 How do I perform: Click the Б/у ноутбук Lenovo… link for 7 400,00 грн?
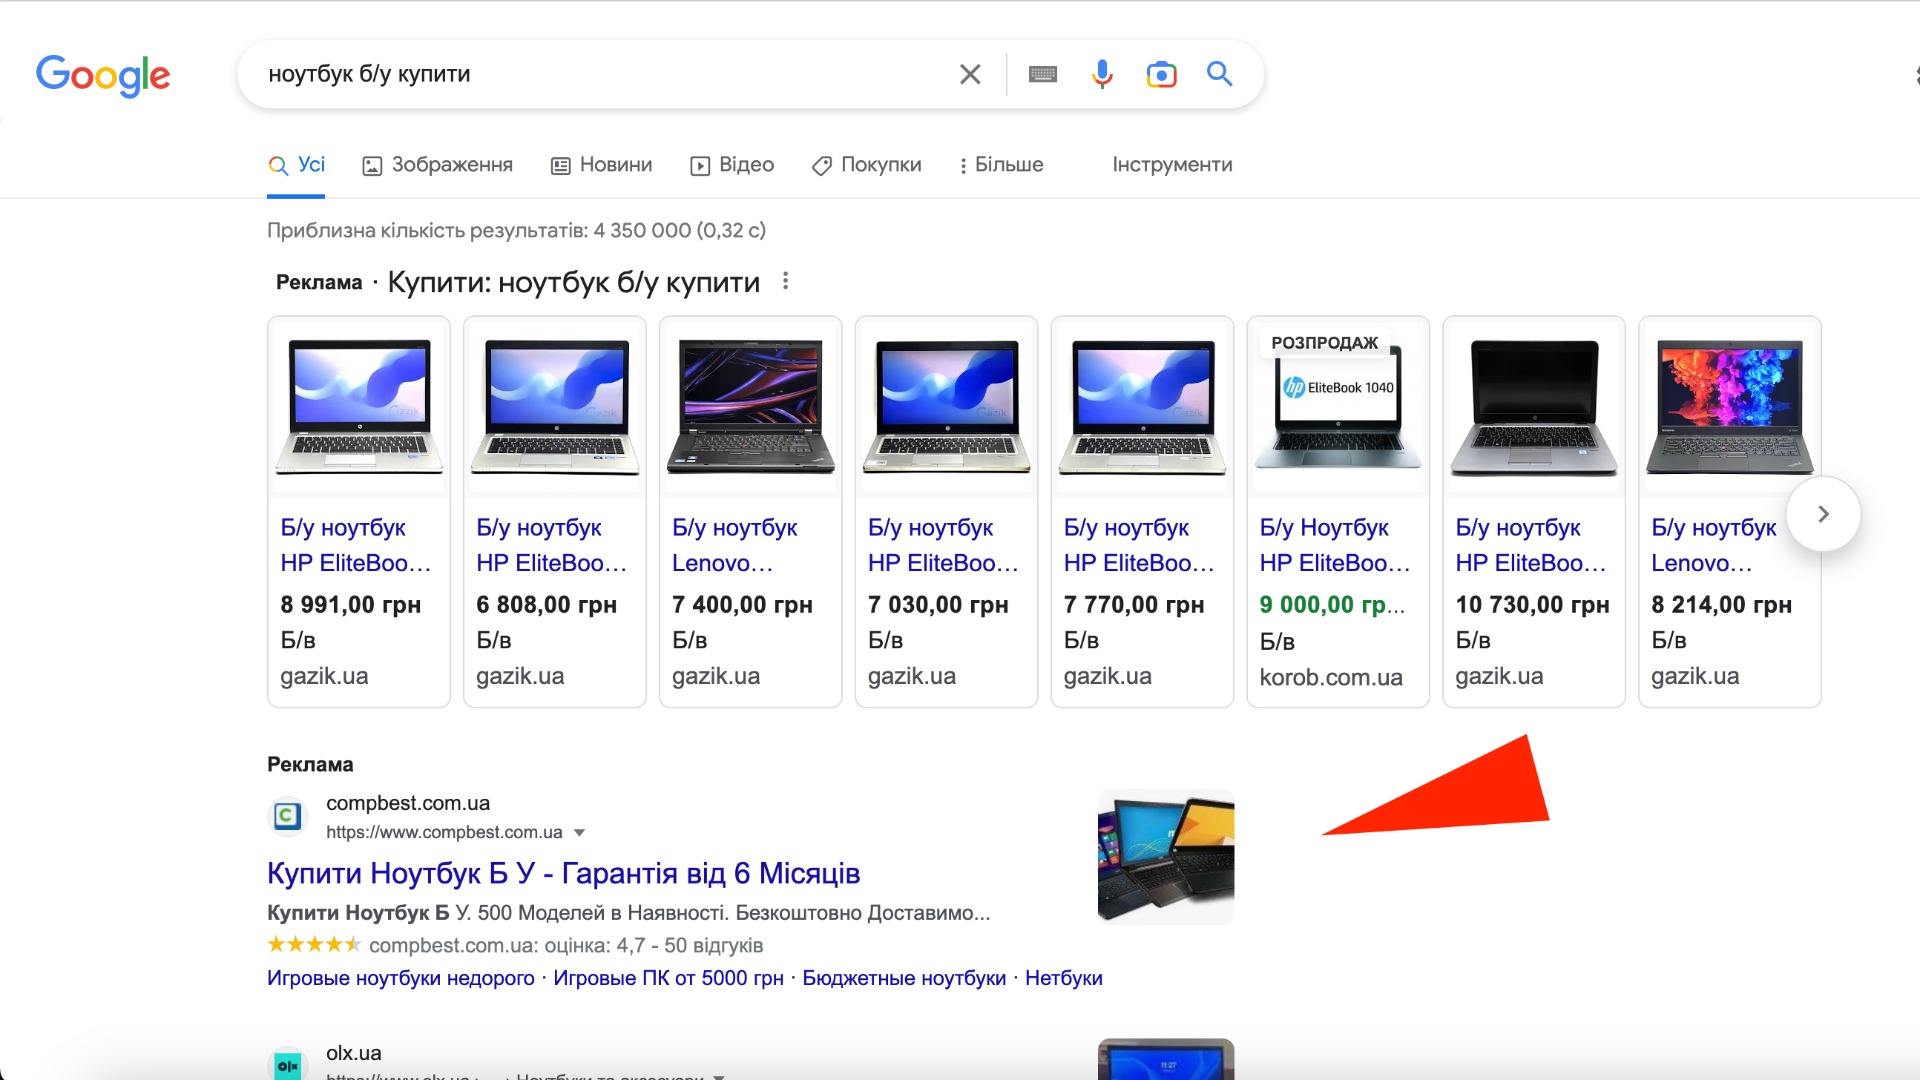[735, 545]
